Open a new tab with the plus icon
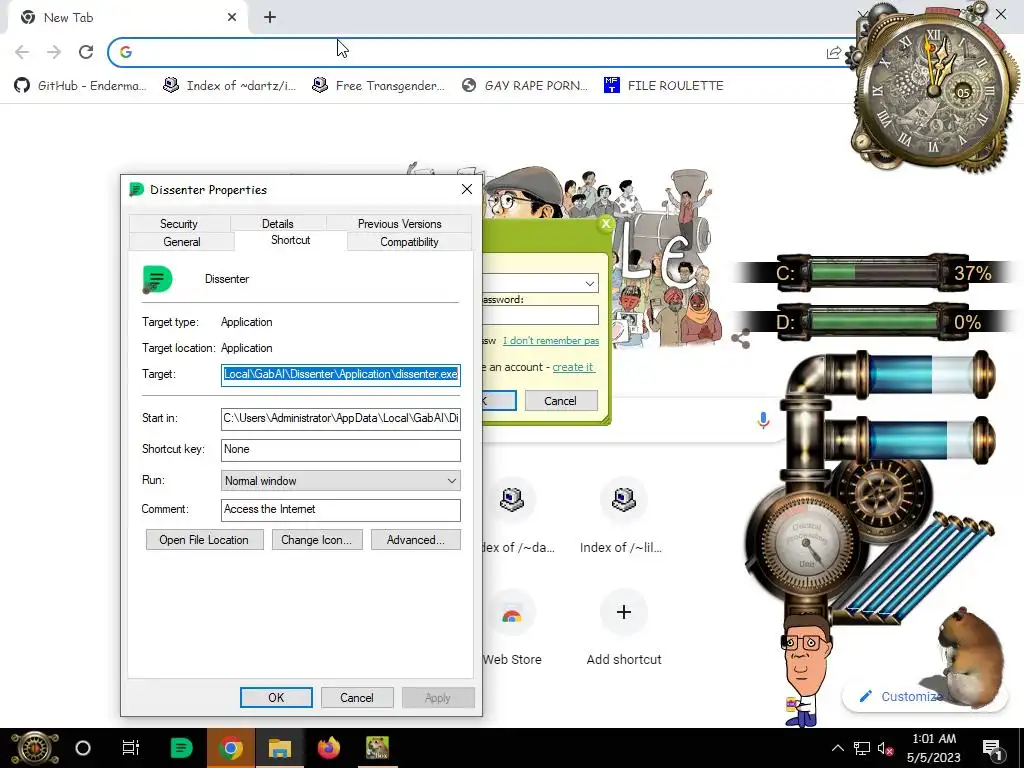Viewport: 1024px width, 768px height. 270,18
